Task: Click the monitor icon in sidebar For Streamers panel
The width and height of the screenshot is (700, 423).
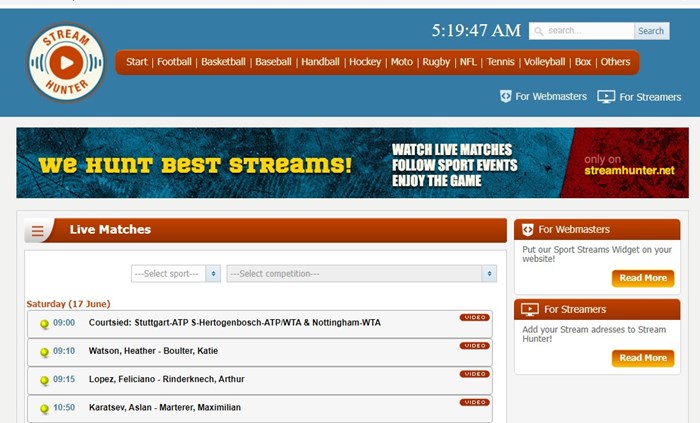Action: [x=530, y=310]
